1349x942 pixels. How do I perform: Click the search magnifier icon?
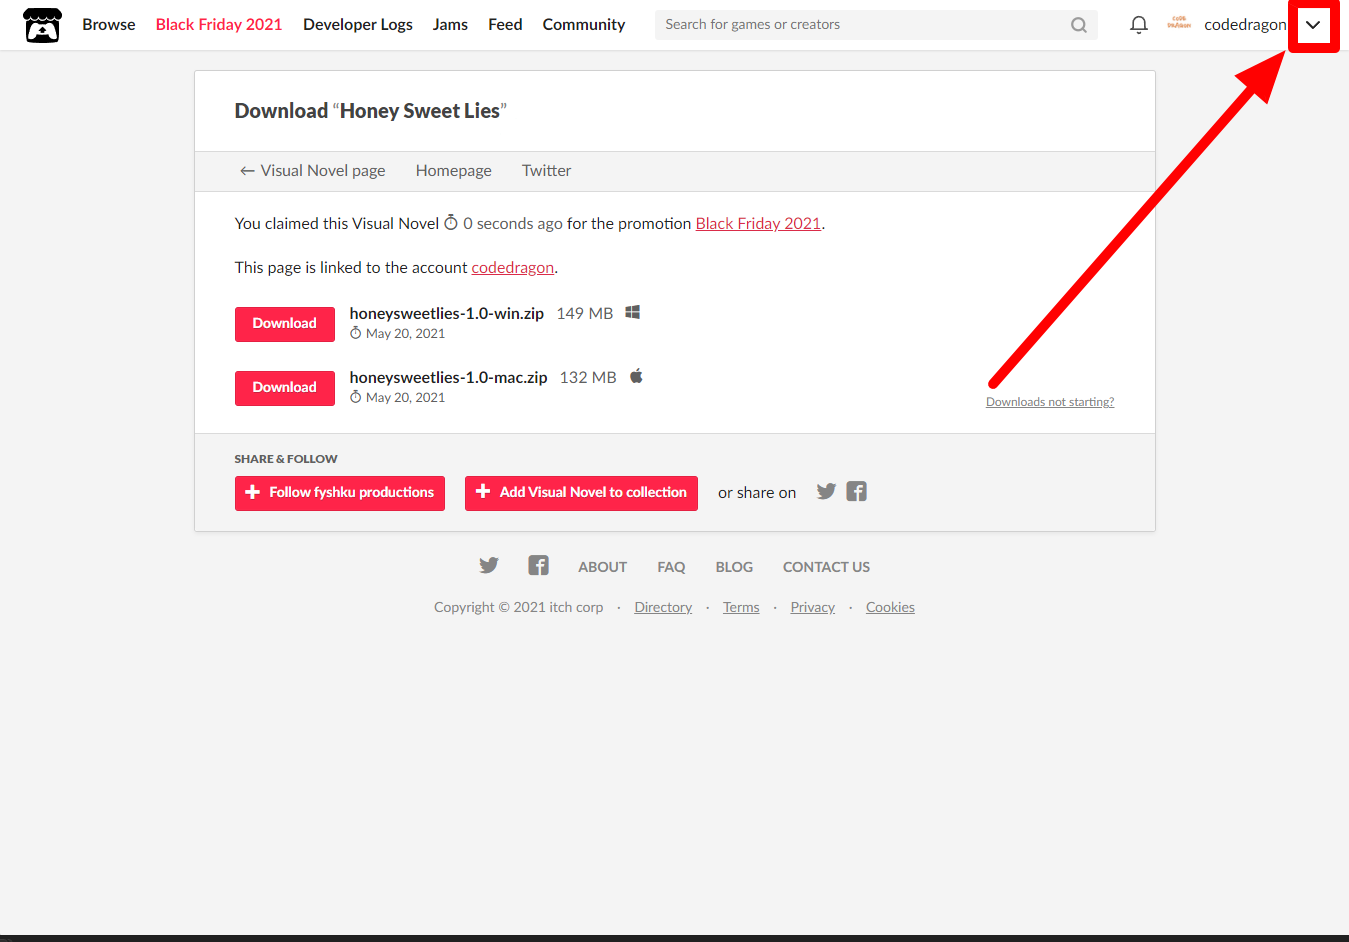click(1079, 25)
